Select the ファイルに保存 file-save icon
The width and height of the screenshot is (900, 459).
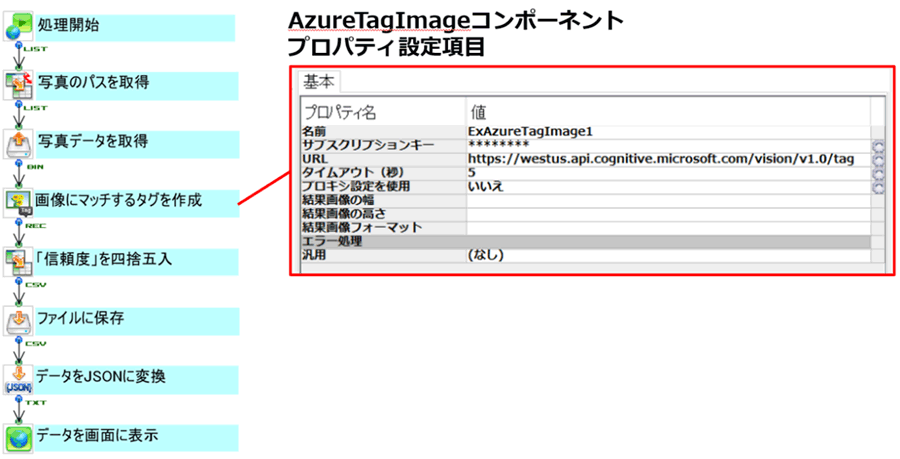point(19,321)
